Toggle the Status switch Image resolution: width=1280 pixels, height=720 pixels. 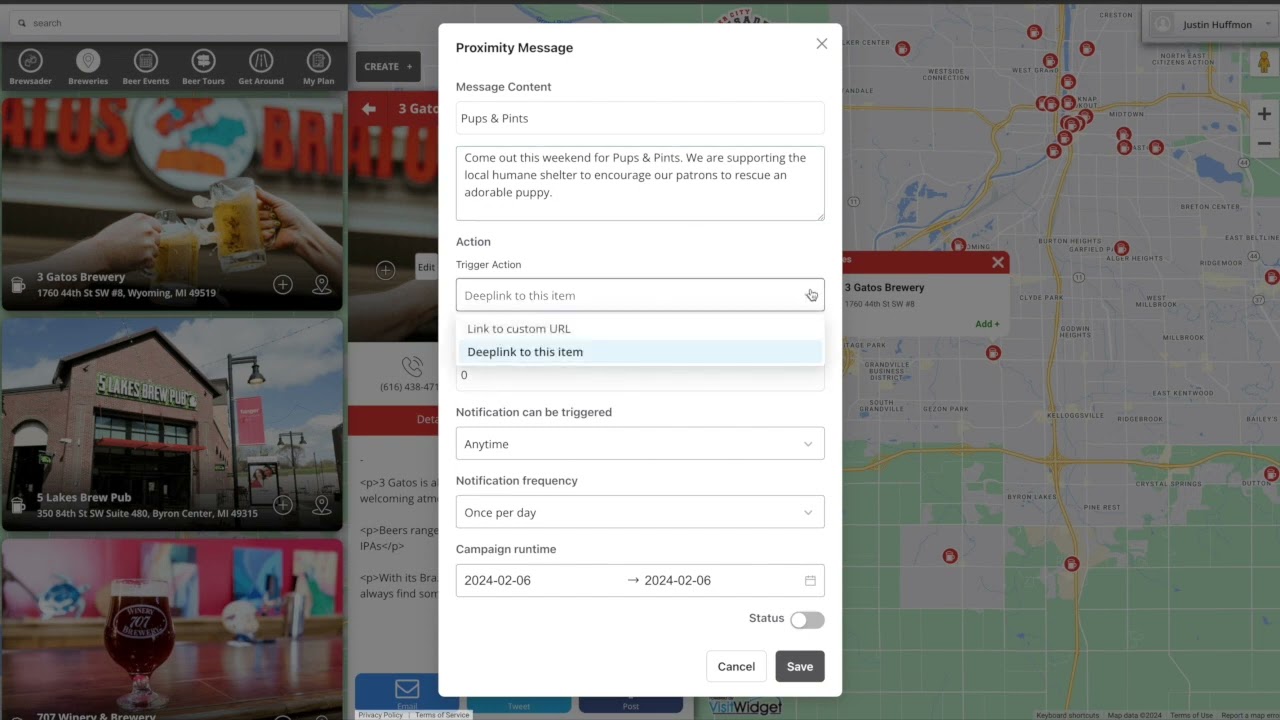tap(807, 620)
